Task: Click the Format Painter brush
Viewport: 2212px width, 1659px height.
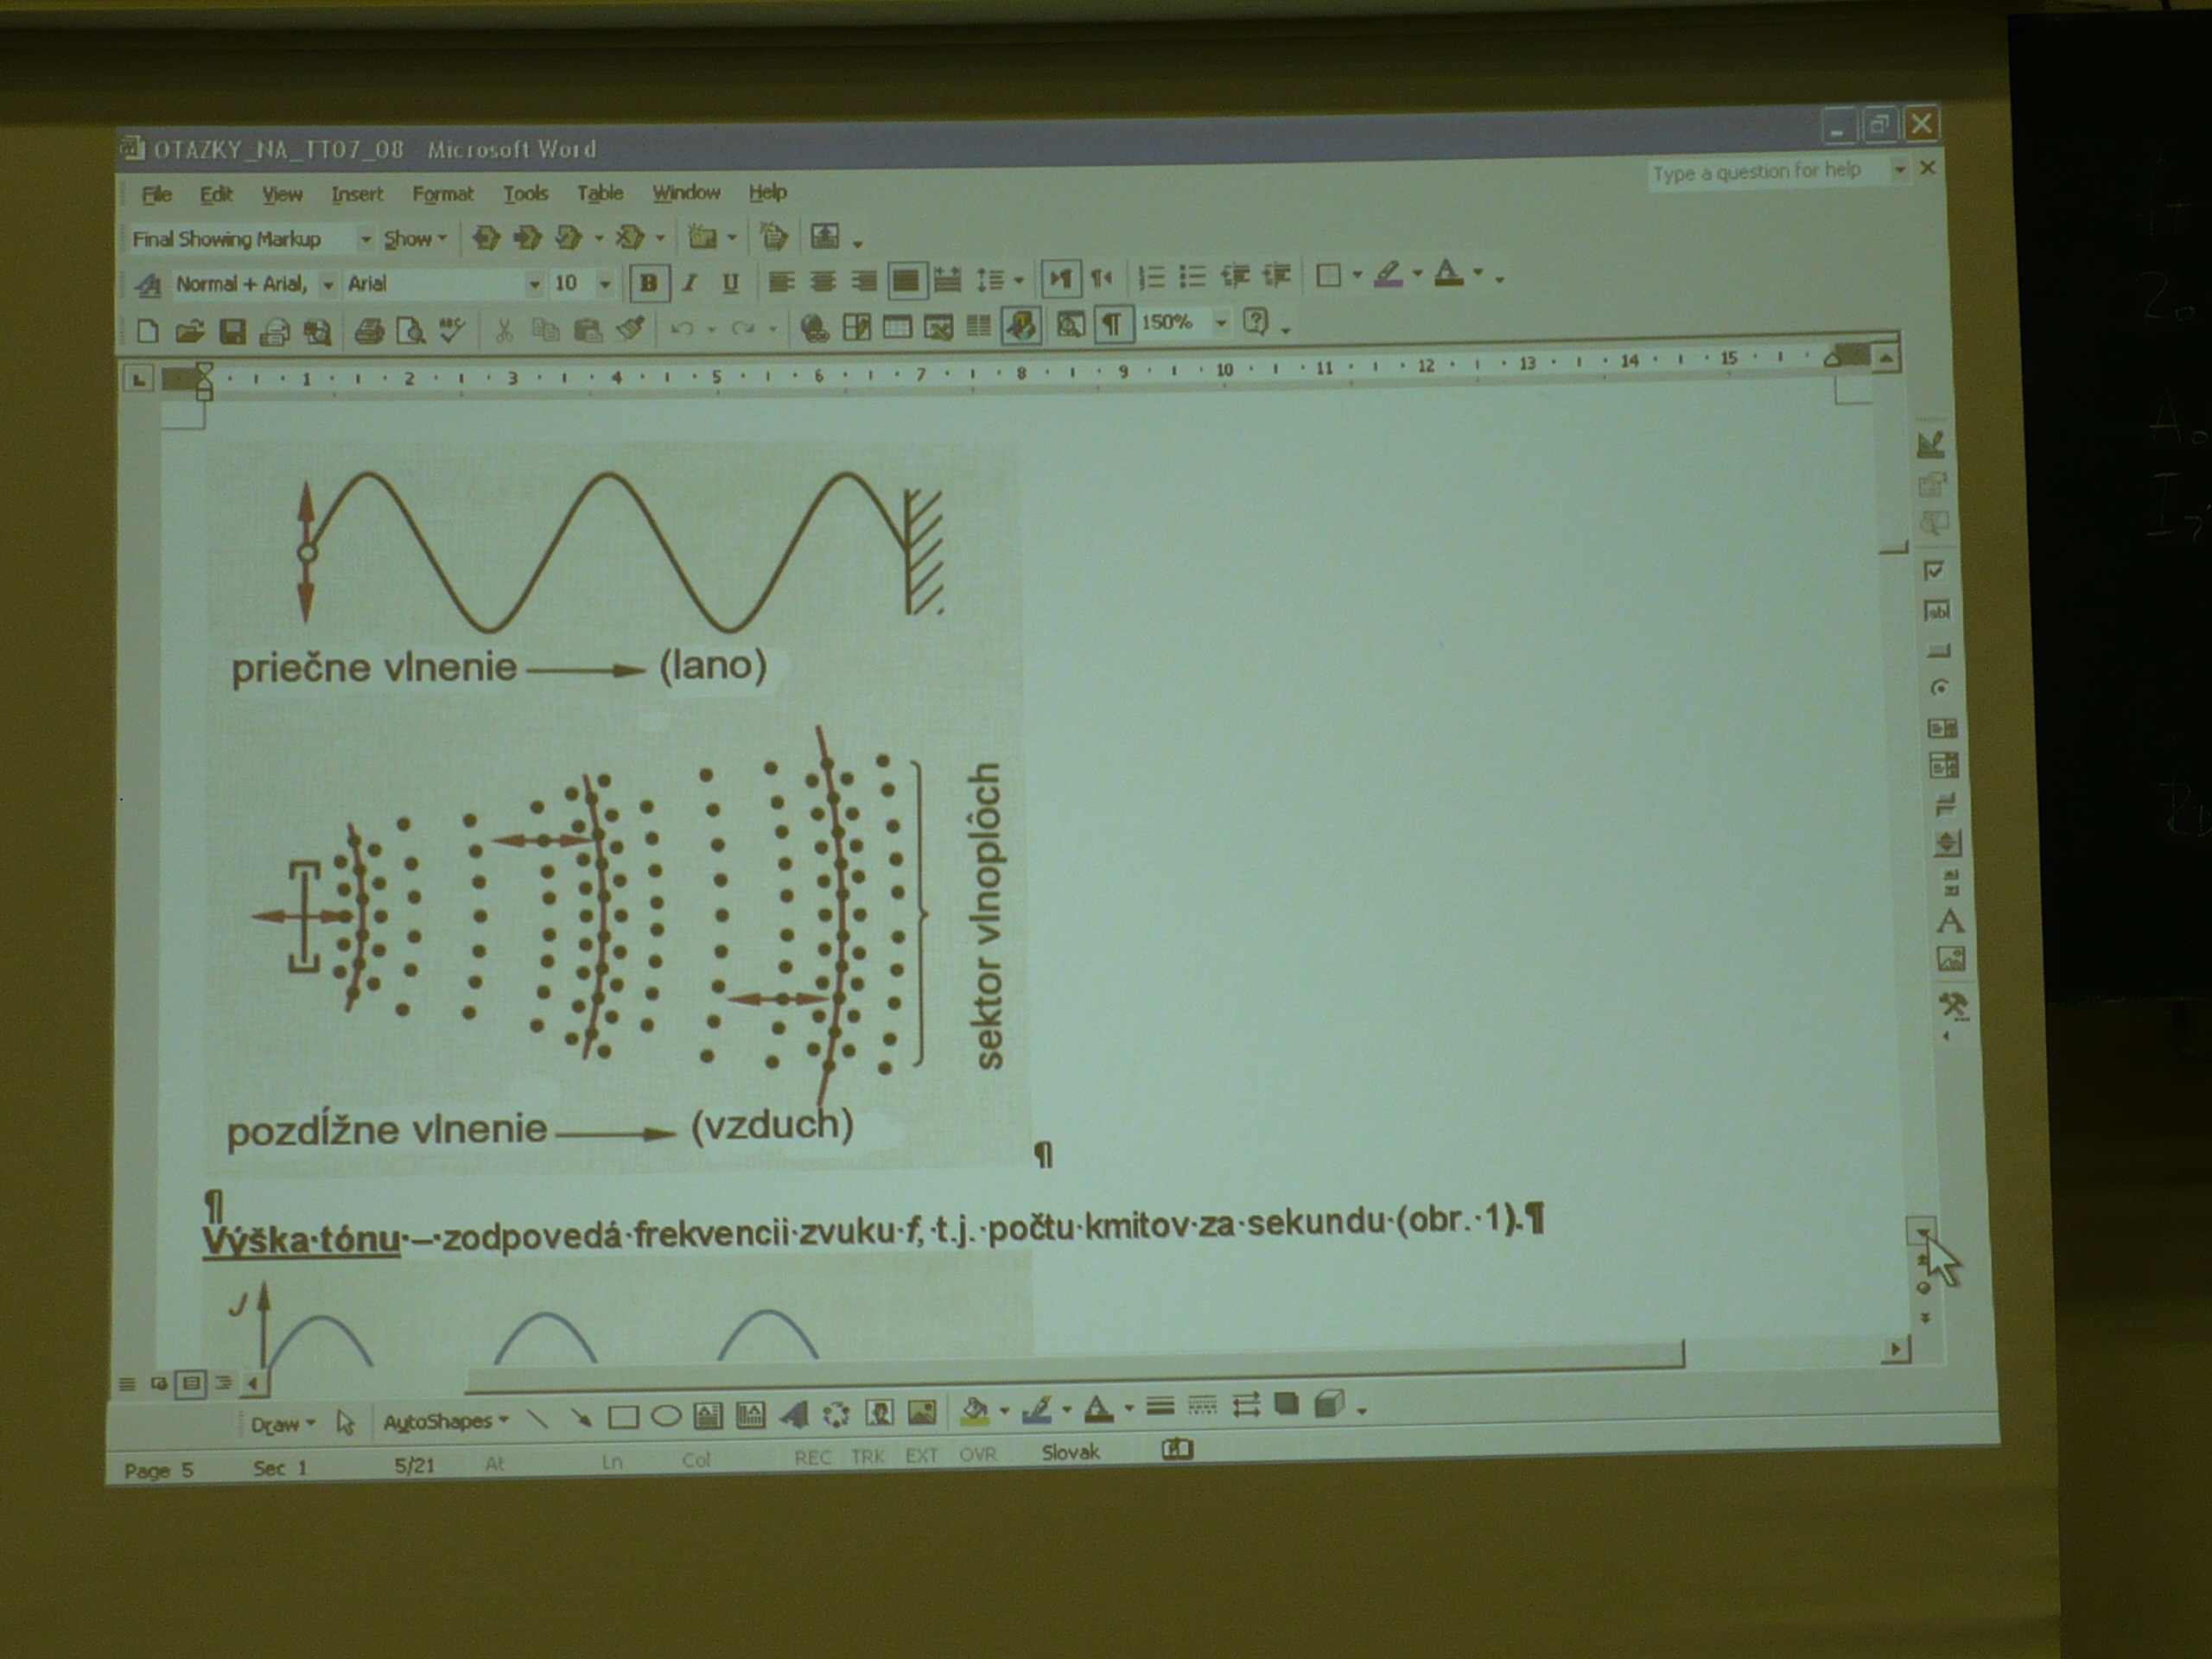Action: 630,328
